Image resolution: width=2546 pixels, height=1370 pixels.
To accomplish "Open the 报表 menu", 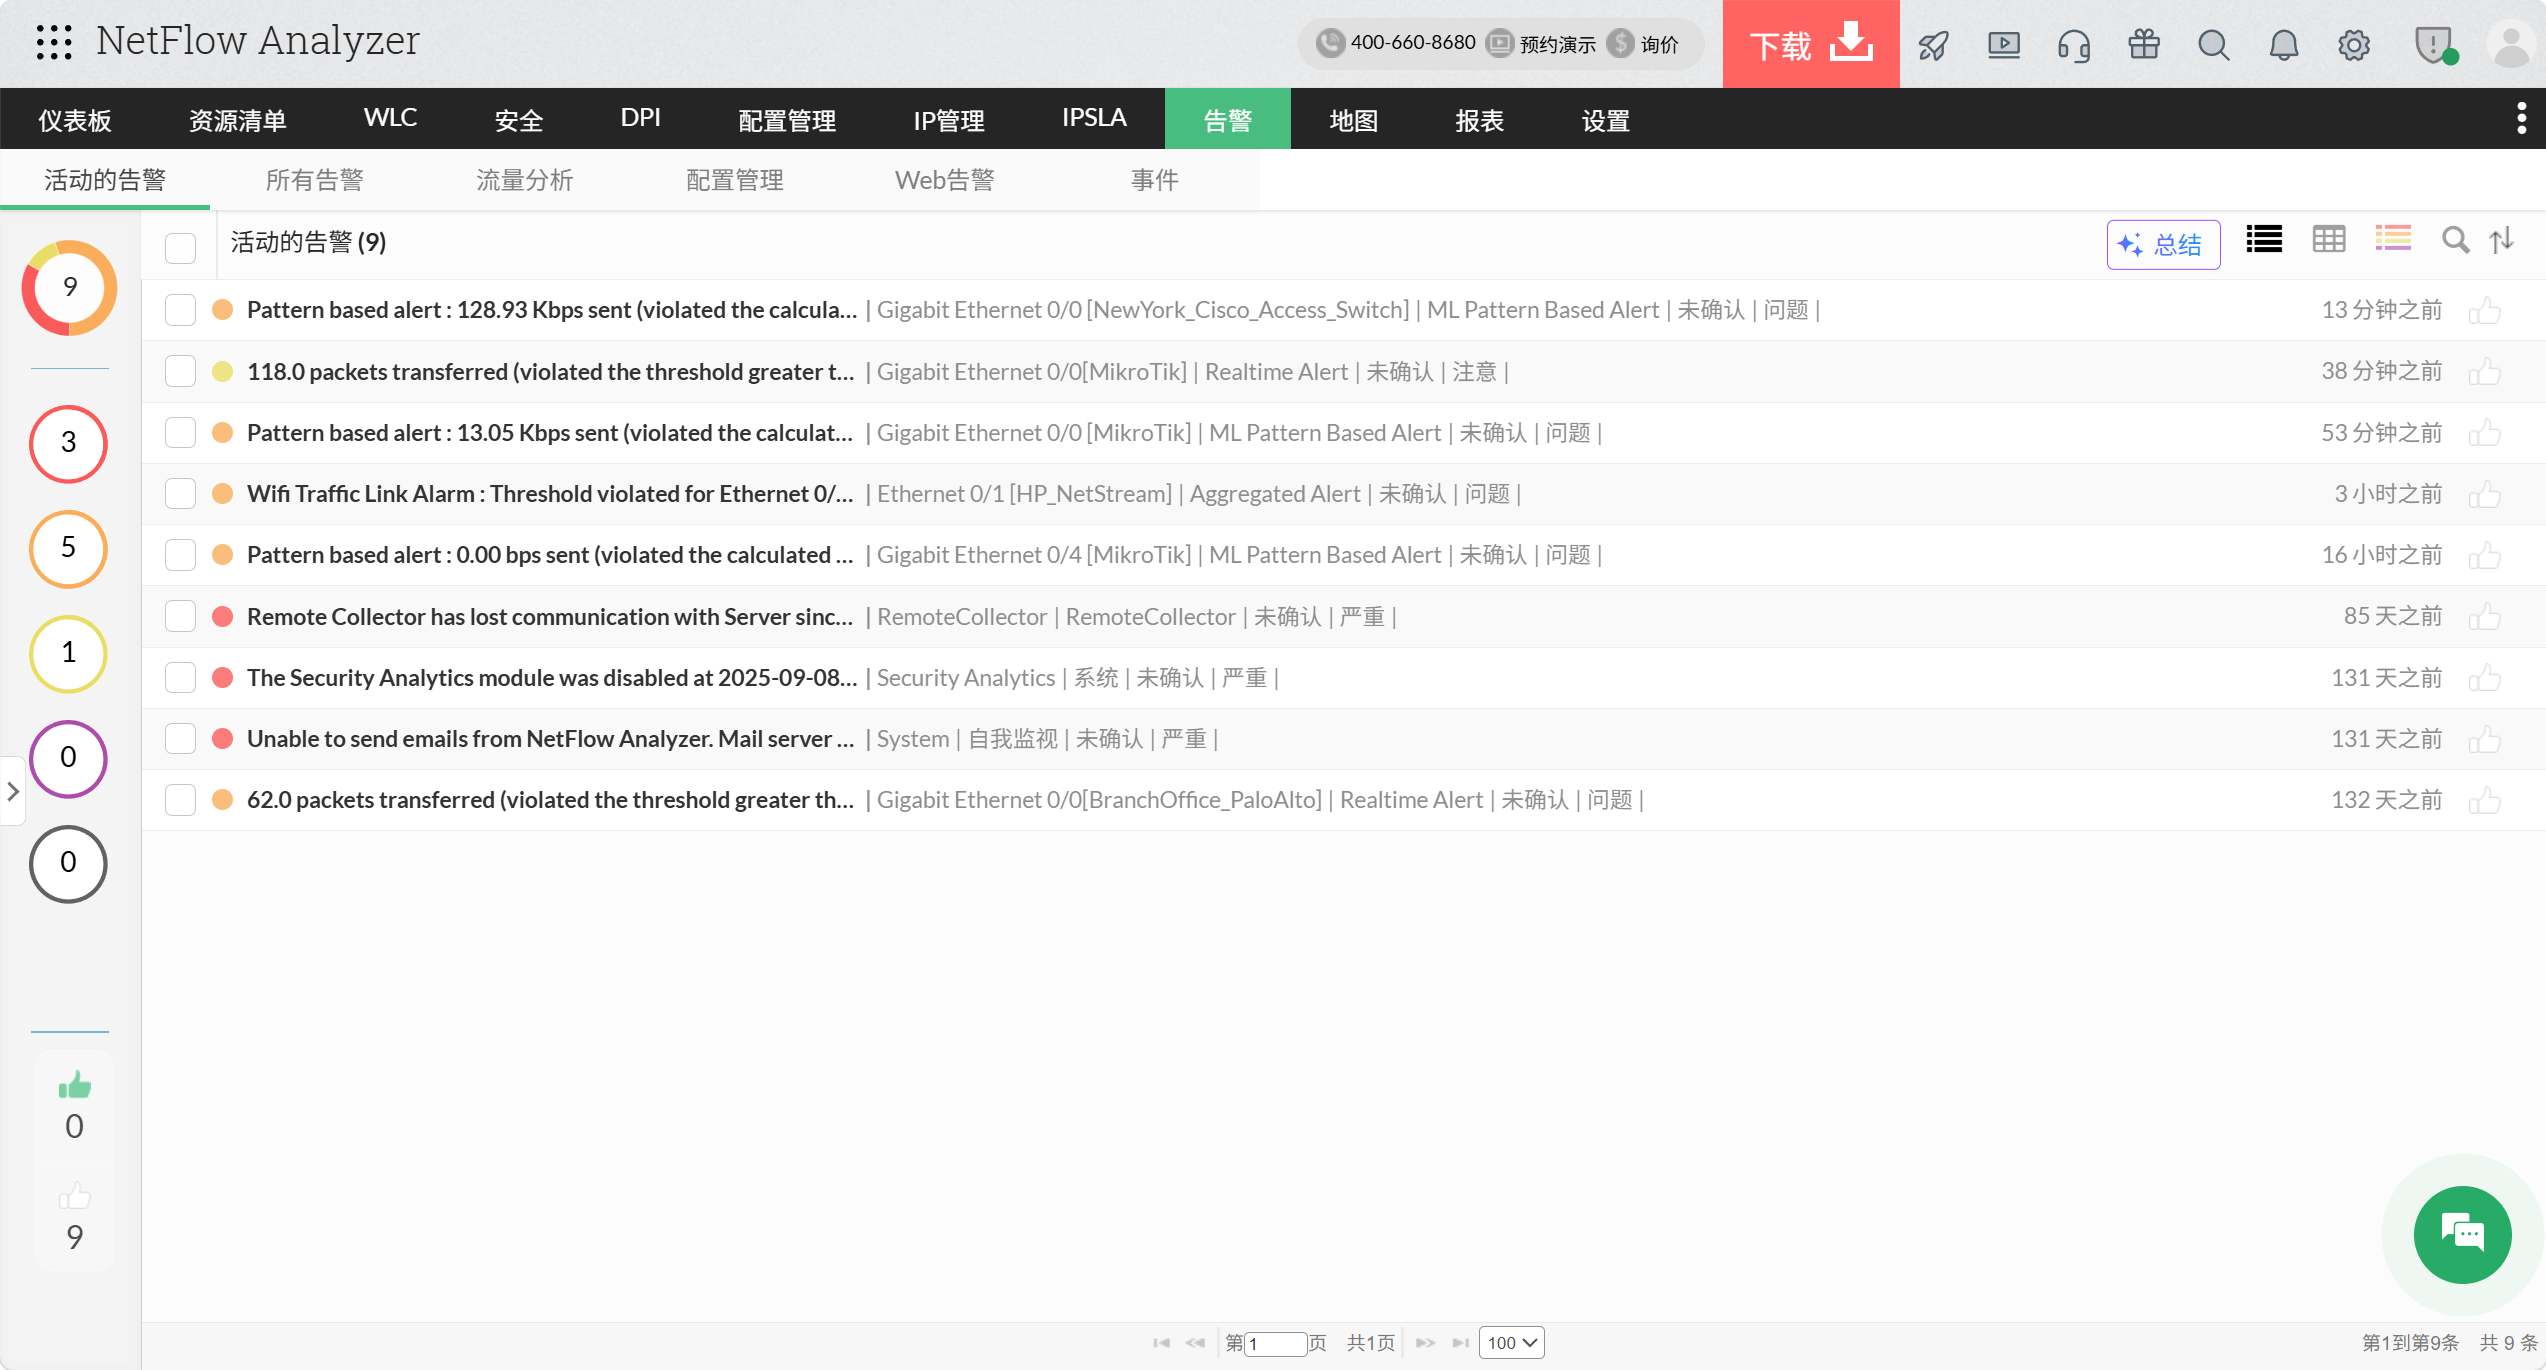I will (x=1479, y=120).
